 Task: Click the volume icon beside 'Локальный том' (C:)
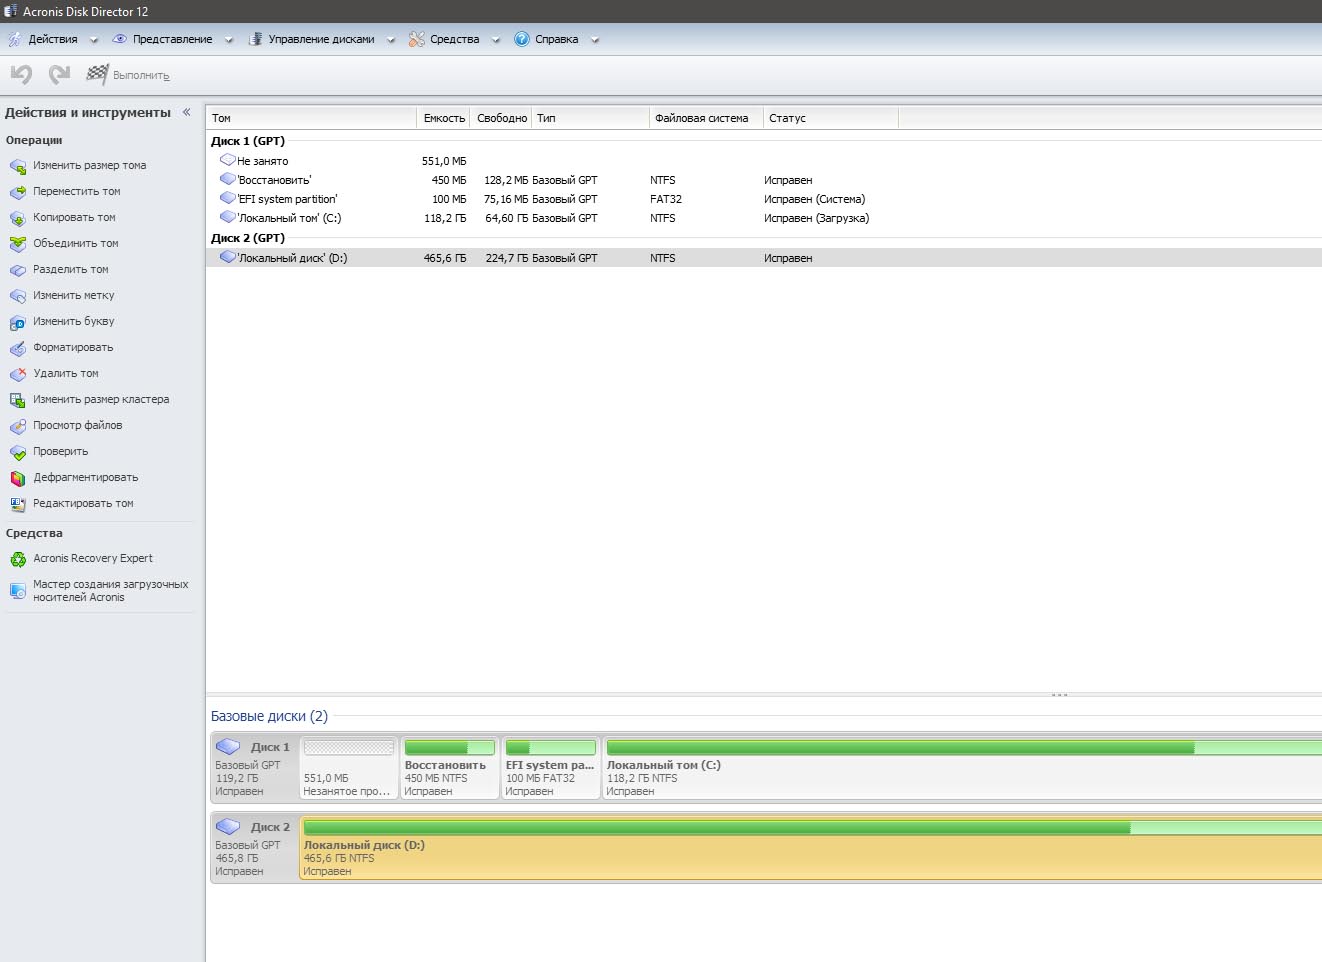pyautogui.click(x=228, y=217)
